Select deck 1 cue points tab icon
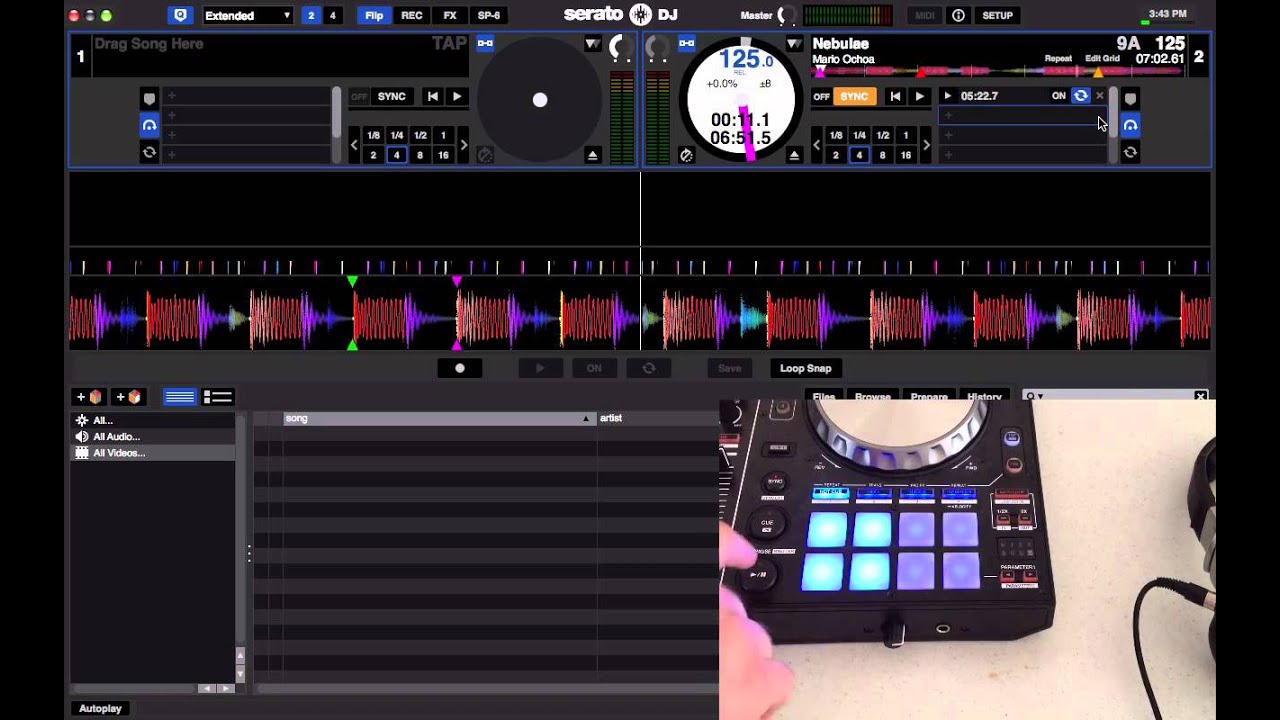Image resolution: width=1280 pixels, height=720 pixels. 149,99
